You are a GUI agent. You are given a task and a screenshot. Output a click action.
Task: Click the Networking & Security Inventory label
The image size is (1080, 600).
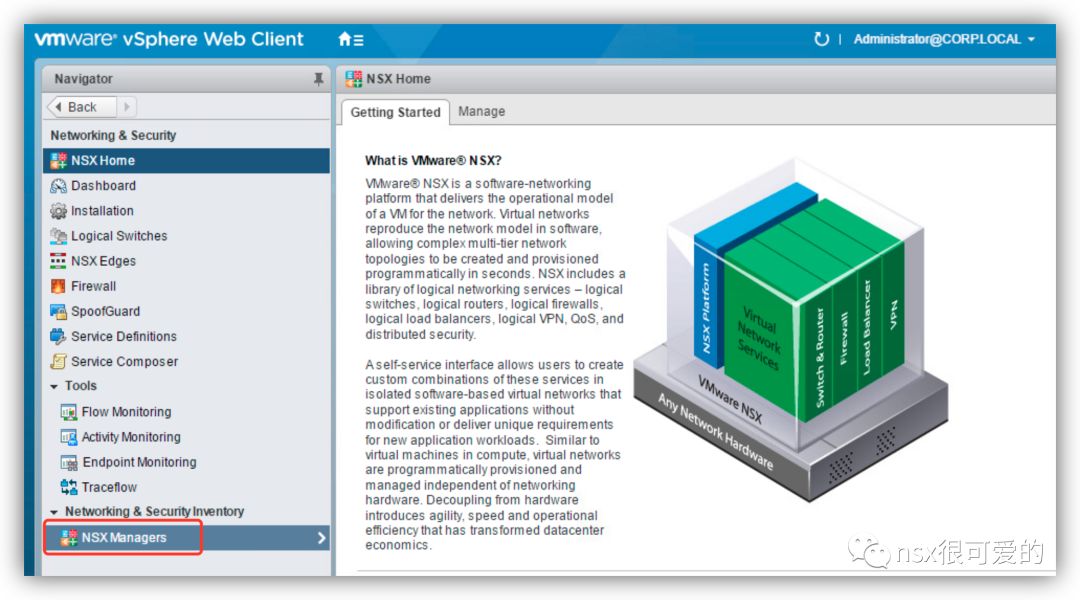(x=154, y=512)
